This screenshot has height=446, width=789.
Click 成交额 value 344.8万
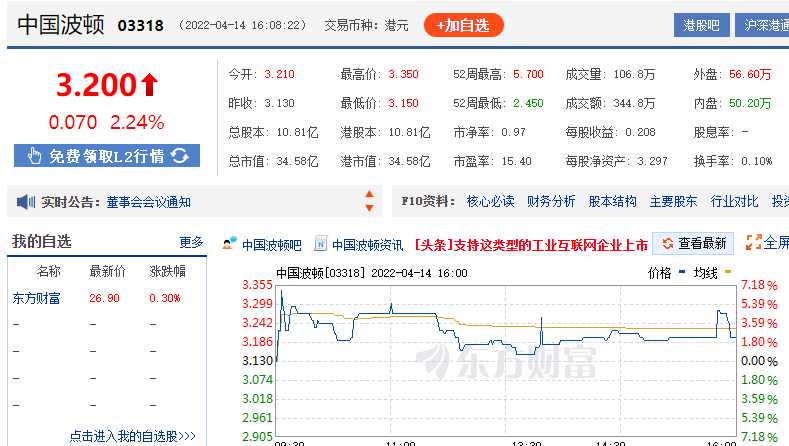(x=635, y=103)
